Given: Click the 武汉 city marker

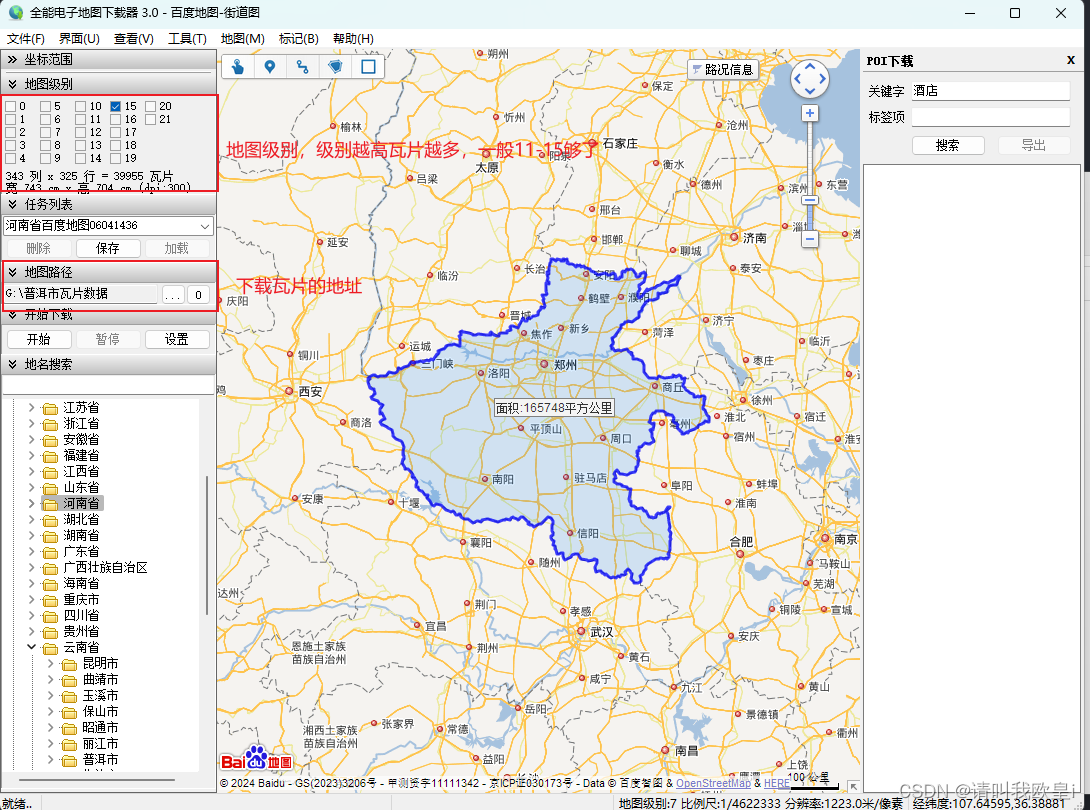Looking at the screenshot, I should [x=581, y=631].
